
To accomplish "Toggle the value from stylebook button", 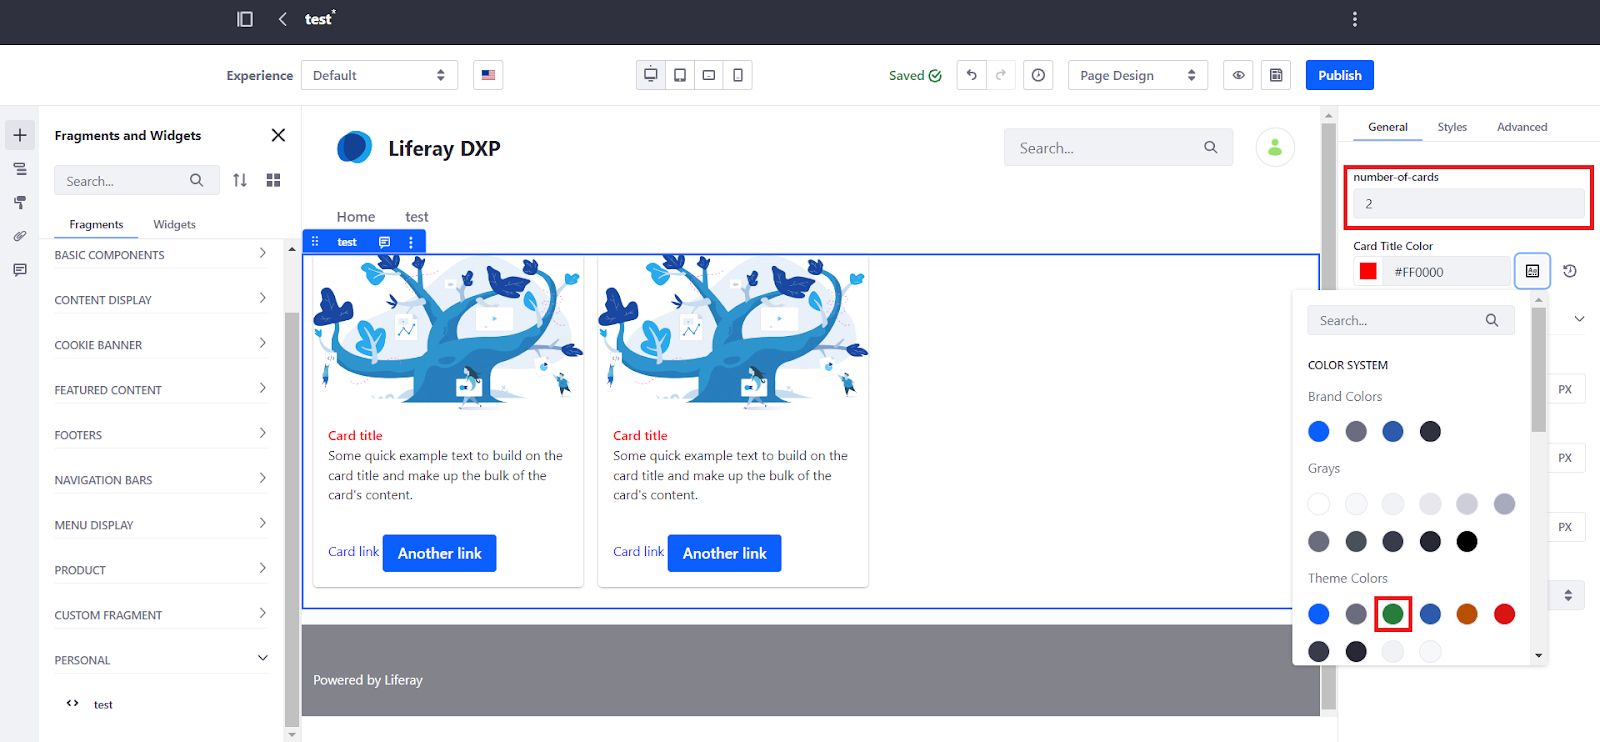I will point(1532,271).
